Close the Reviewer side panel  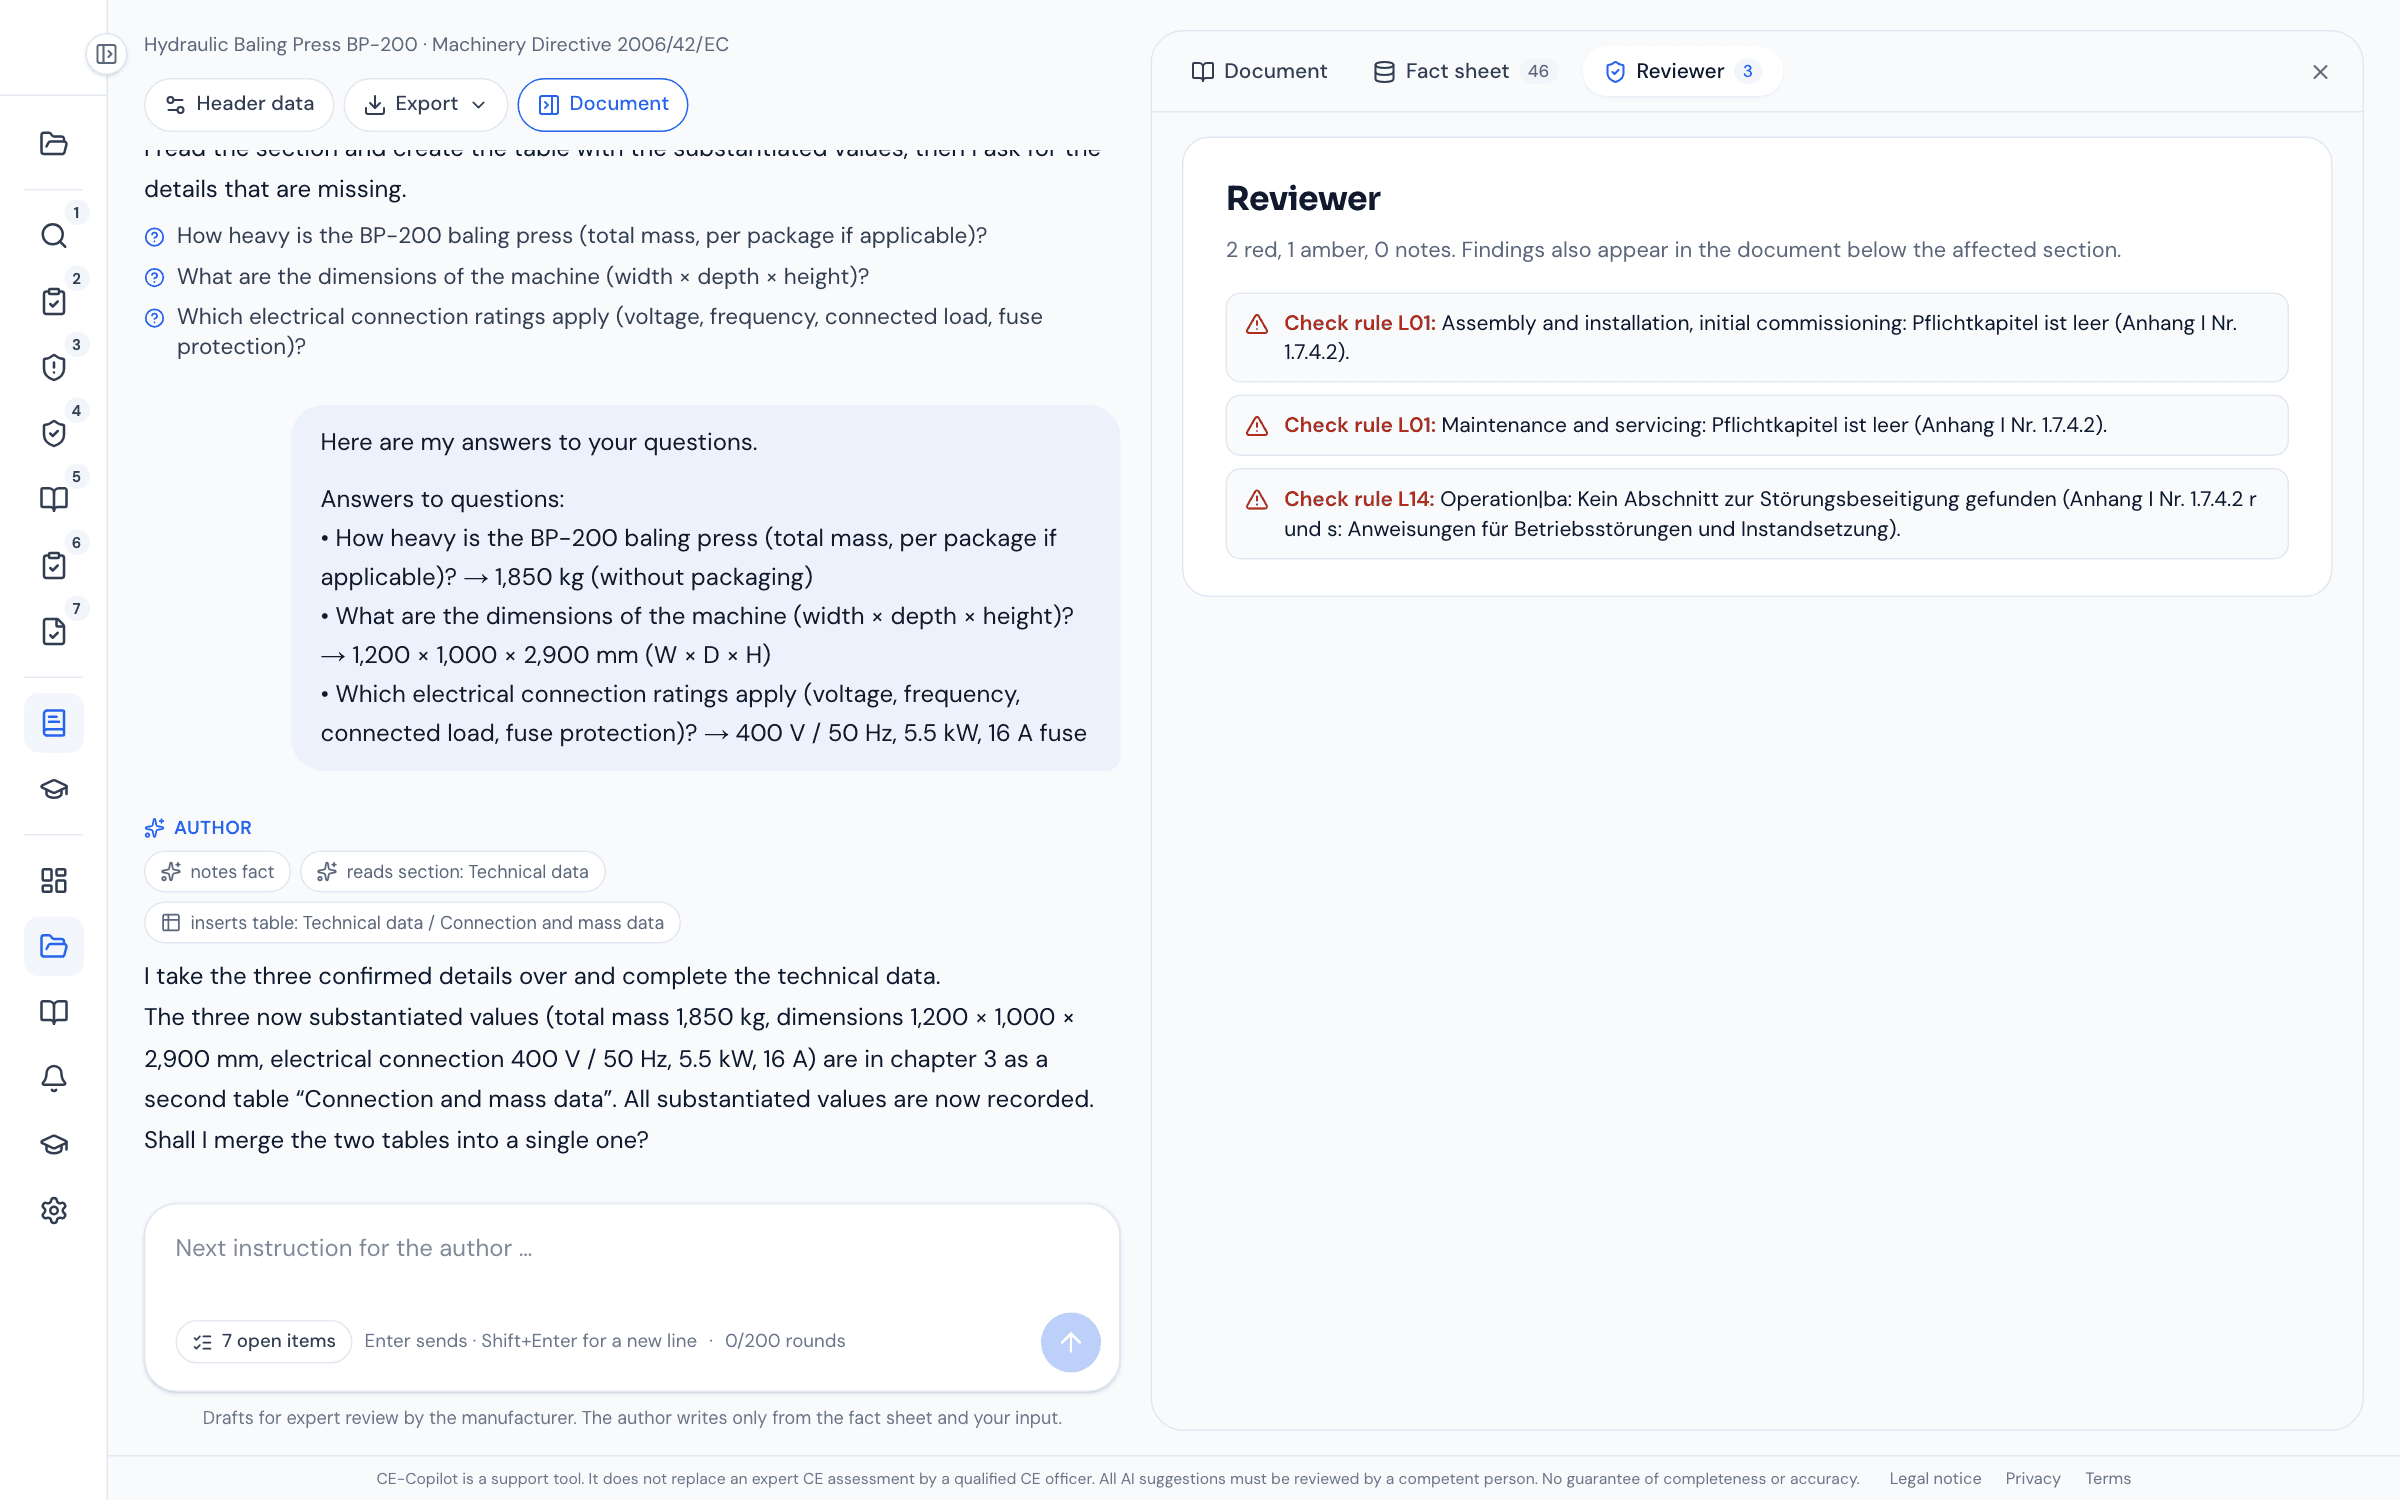click(2320, 72)
